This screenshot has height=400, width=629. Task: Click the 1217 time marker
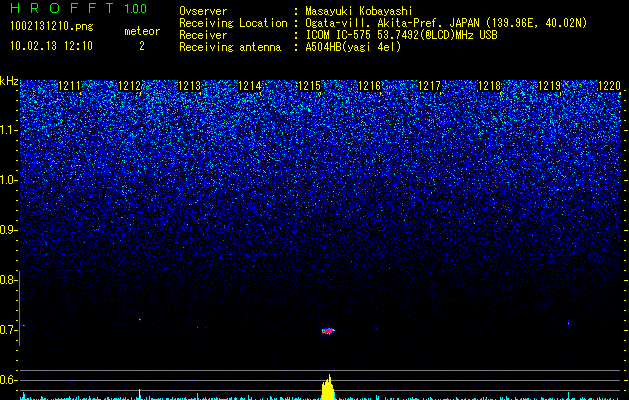[429, 86]
